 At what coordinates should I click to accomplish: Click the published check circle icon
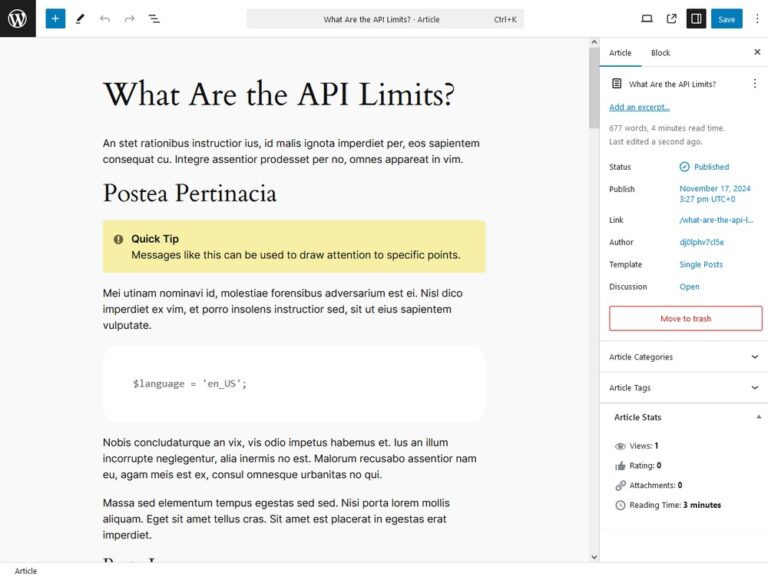684,167
